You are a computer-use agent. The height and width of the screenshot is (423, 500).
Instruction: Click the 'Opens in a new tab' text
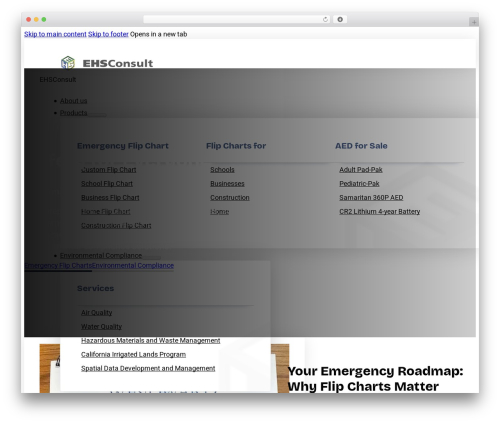click(158, 34)
